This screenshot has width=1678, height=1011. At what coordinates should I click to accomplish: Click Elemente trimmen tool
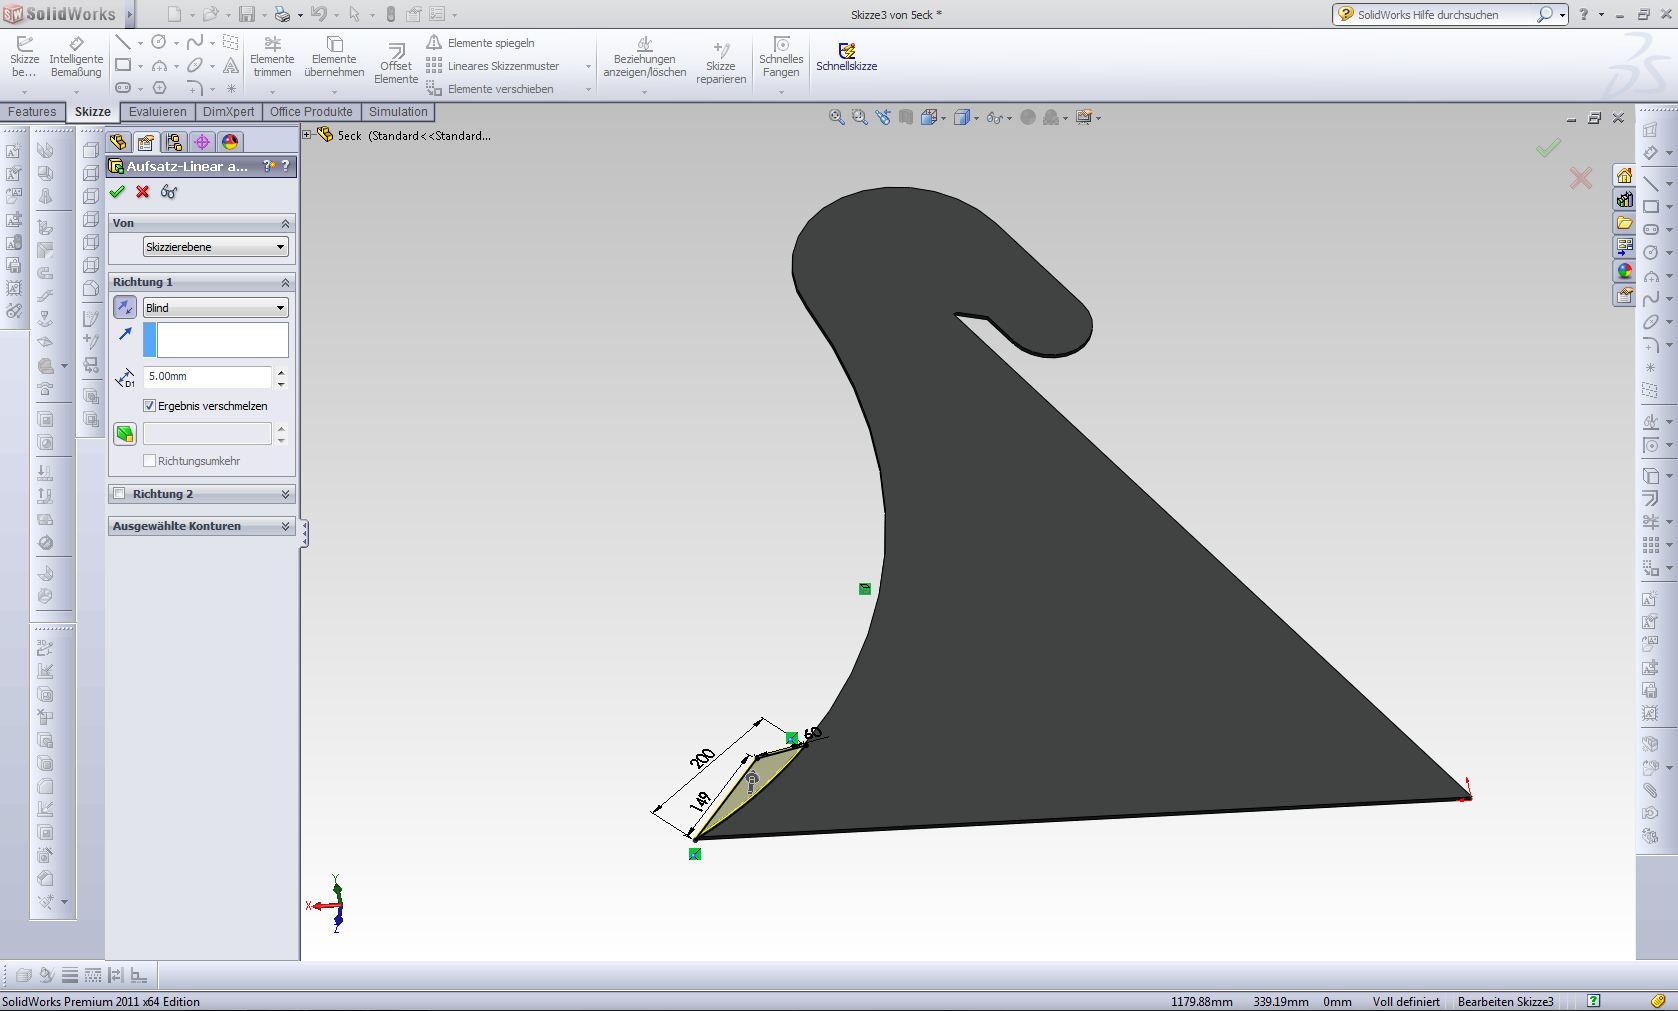tap(272, 58)
